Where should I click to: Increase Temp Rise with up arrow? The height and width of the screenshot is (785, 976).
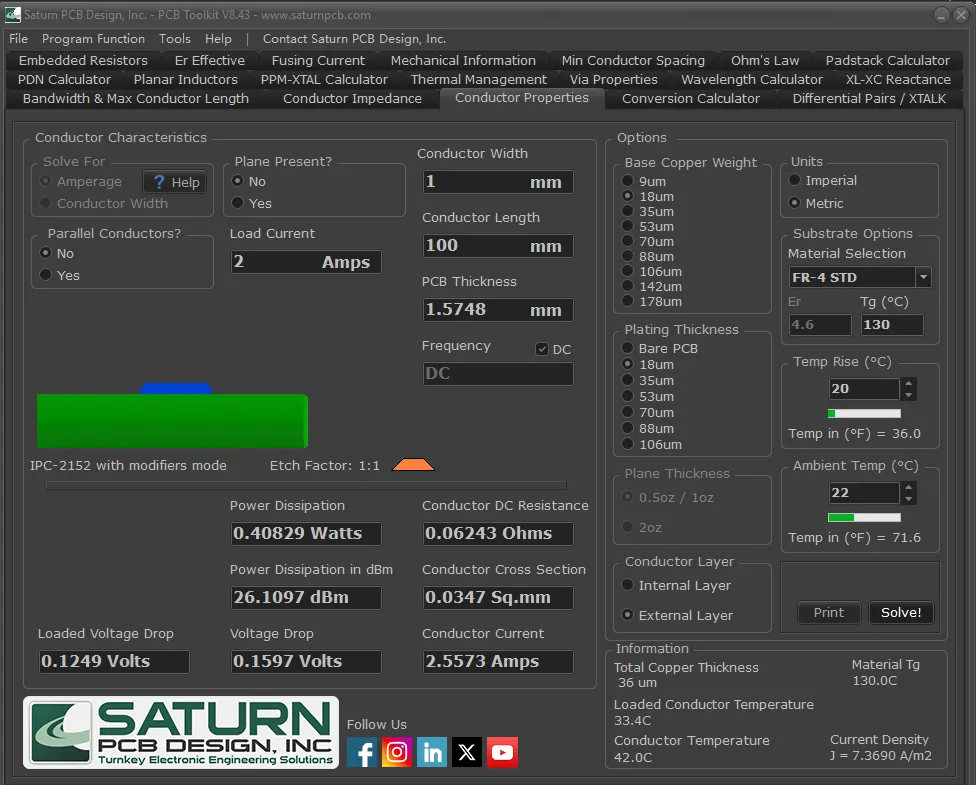pos(908,383)
